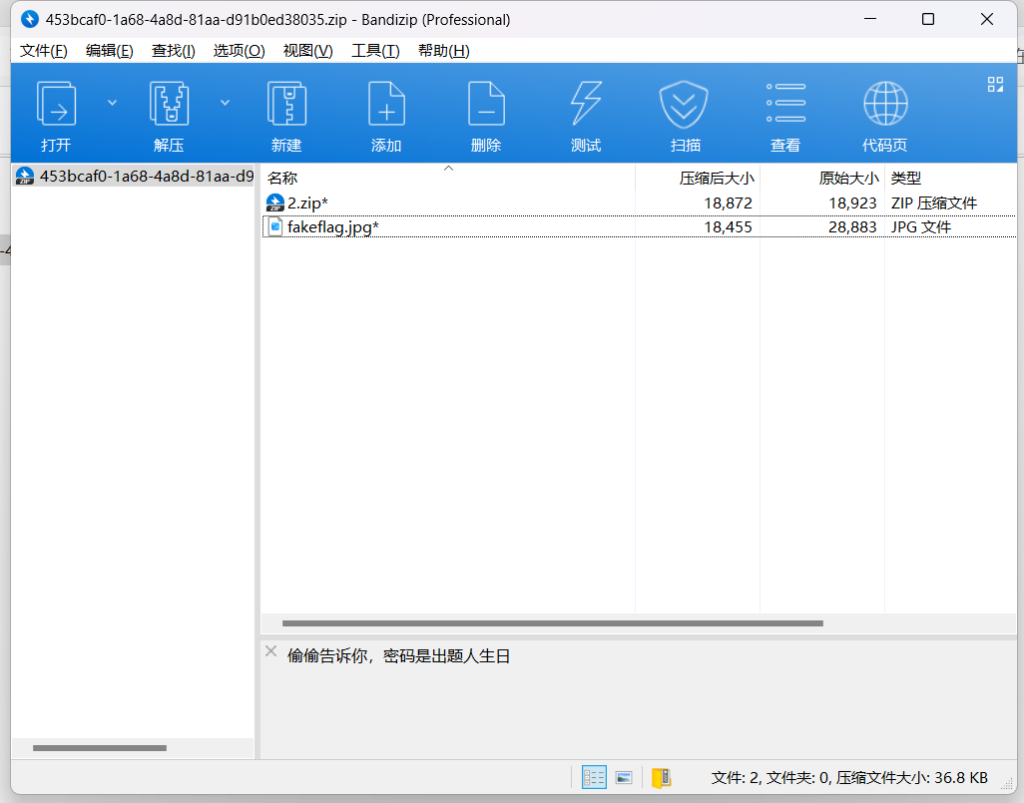Click the Code page (代码页) globe icon
This screenshot has height=803, width=1024.
(885, 104)
